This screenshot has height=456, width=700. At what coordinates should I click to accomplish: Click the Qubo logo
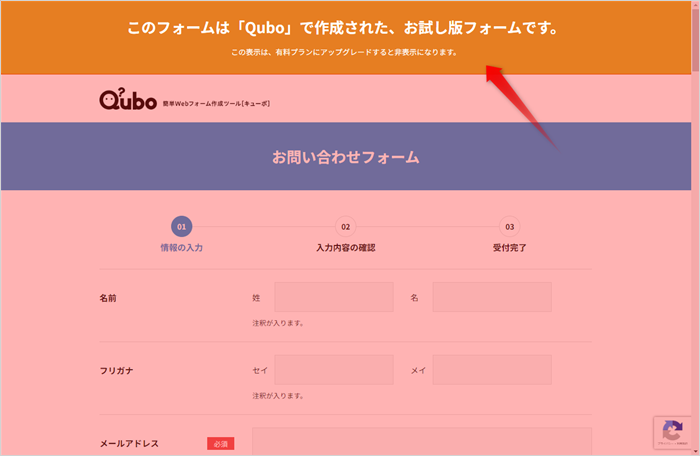[127, 100]
